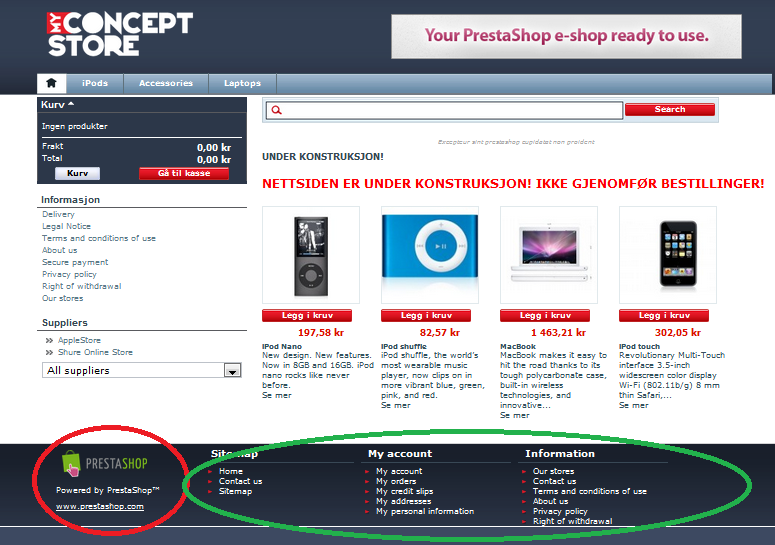
Task: Click Se mer under iPod touch
Action: pyautogui.click(x=634, y=405)
